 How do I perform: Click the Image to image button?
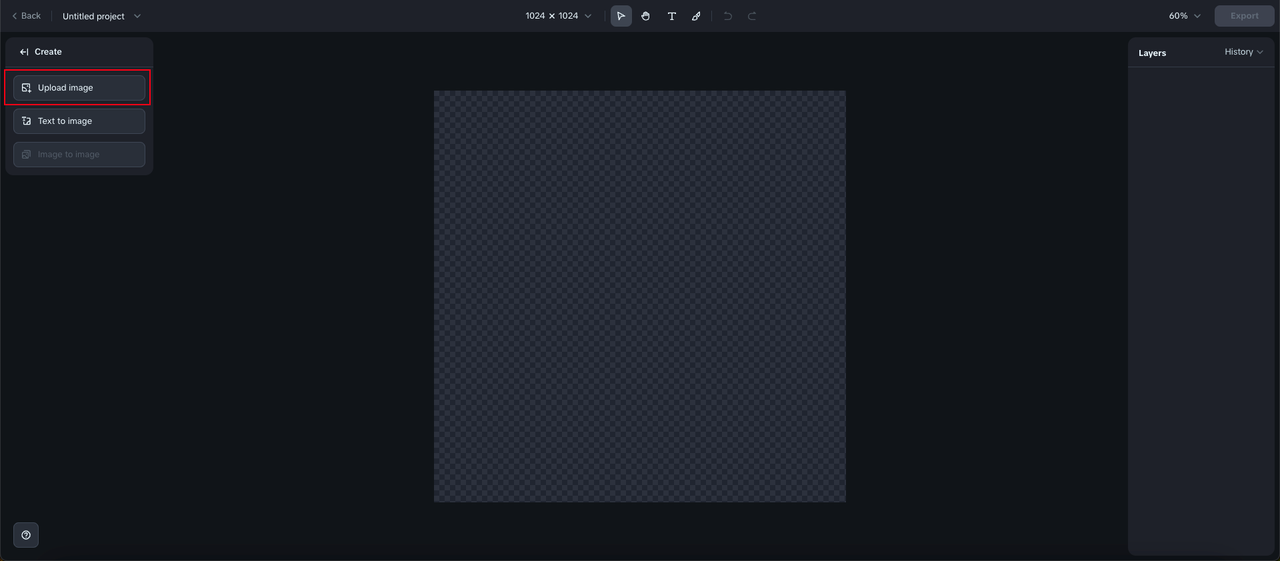tap(79, 154)
